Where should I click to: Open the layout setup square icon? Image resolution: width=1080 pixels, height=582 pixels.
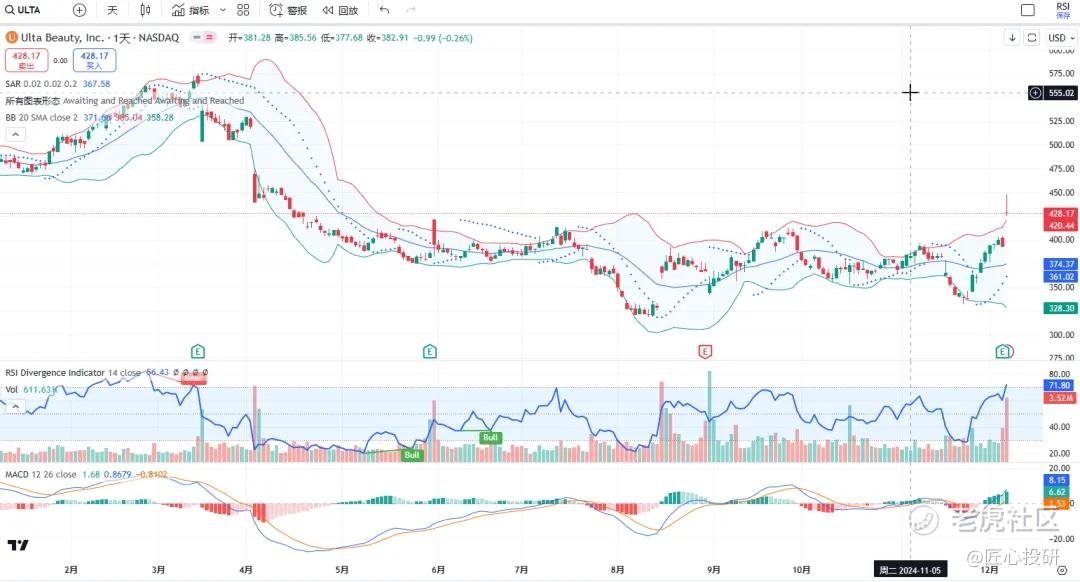click(1028, 10)
